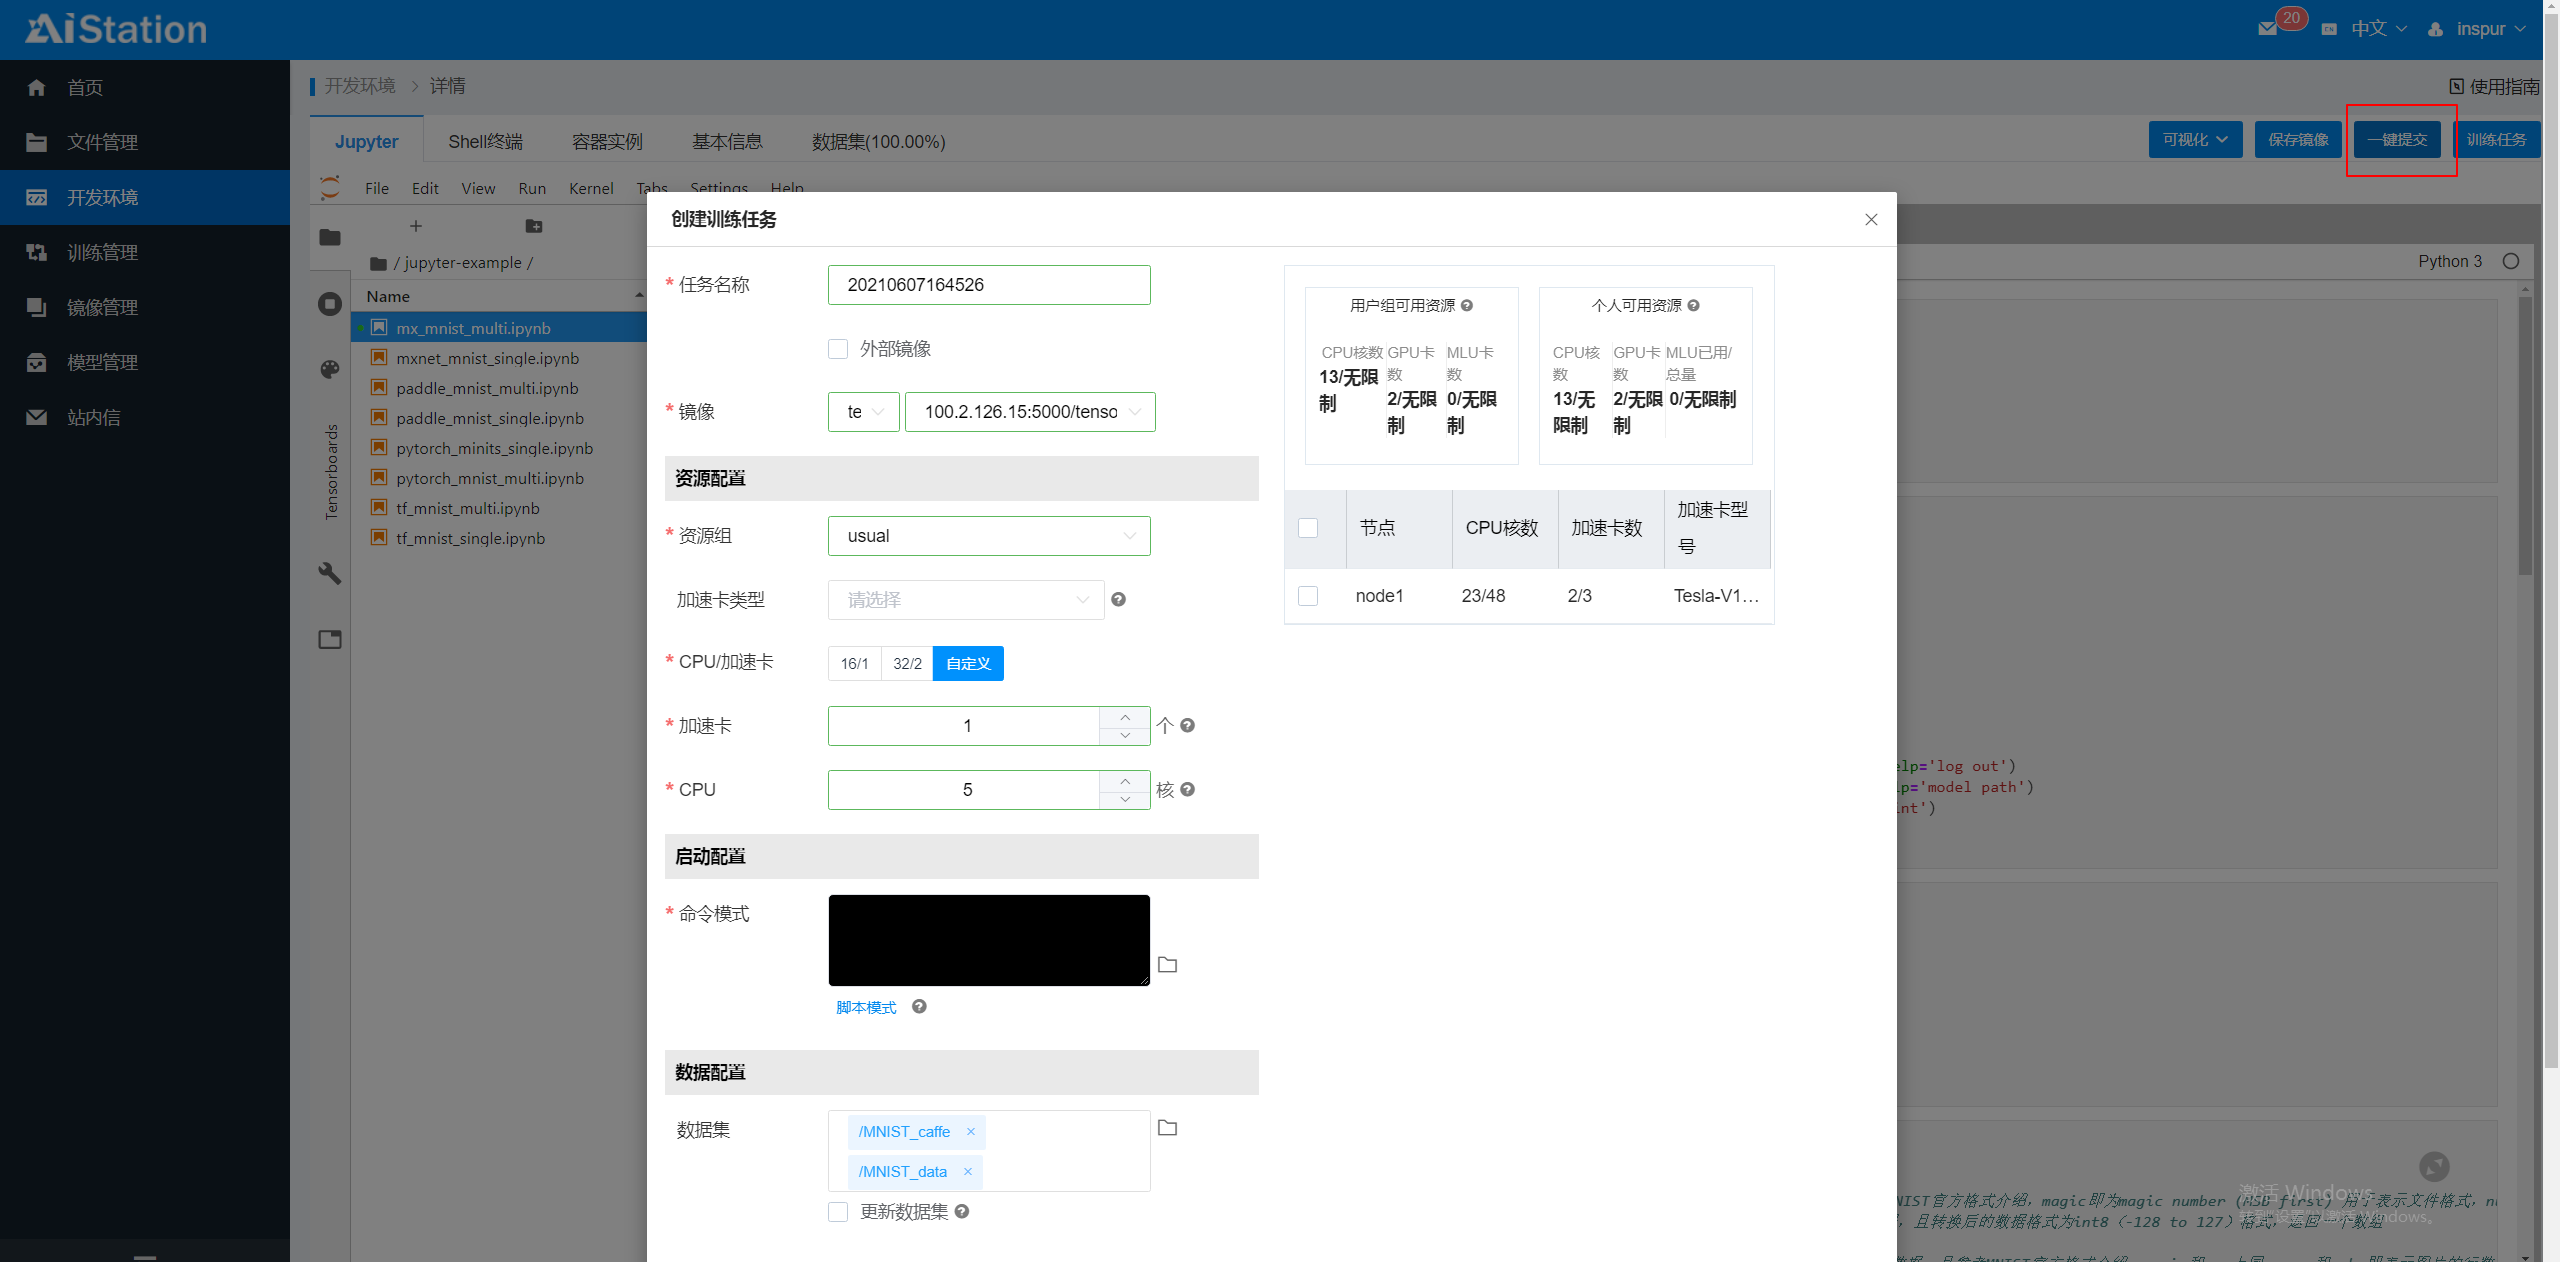Check the 更新数据集 checkbox
Image resolution: width=2560 pixels, height=1262 pixels.
(x=838, y=1212)
